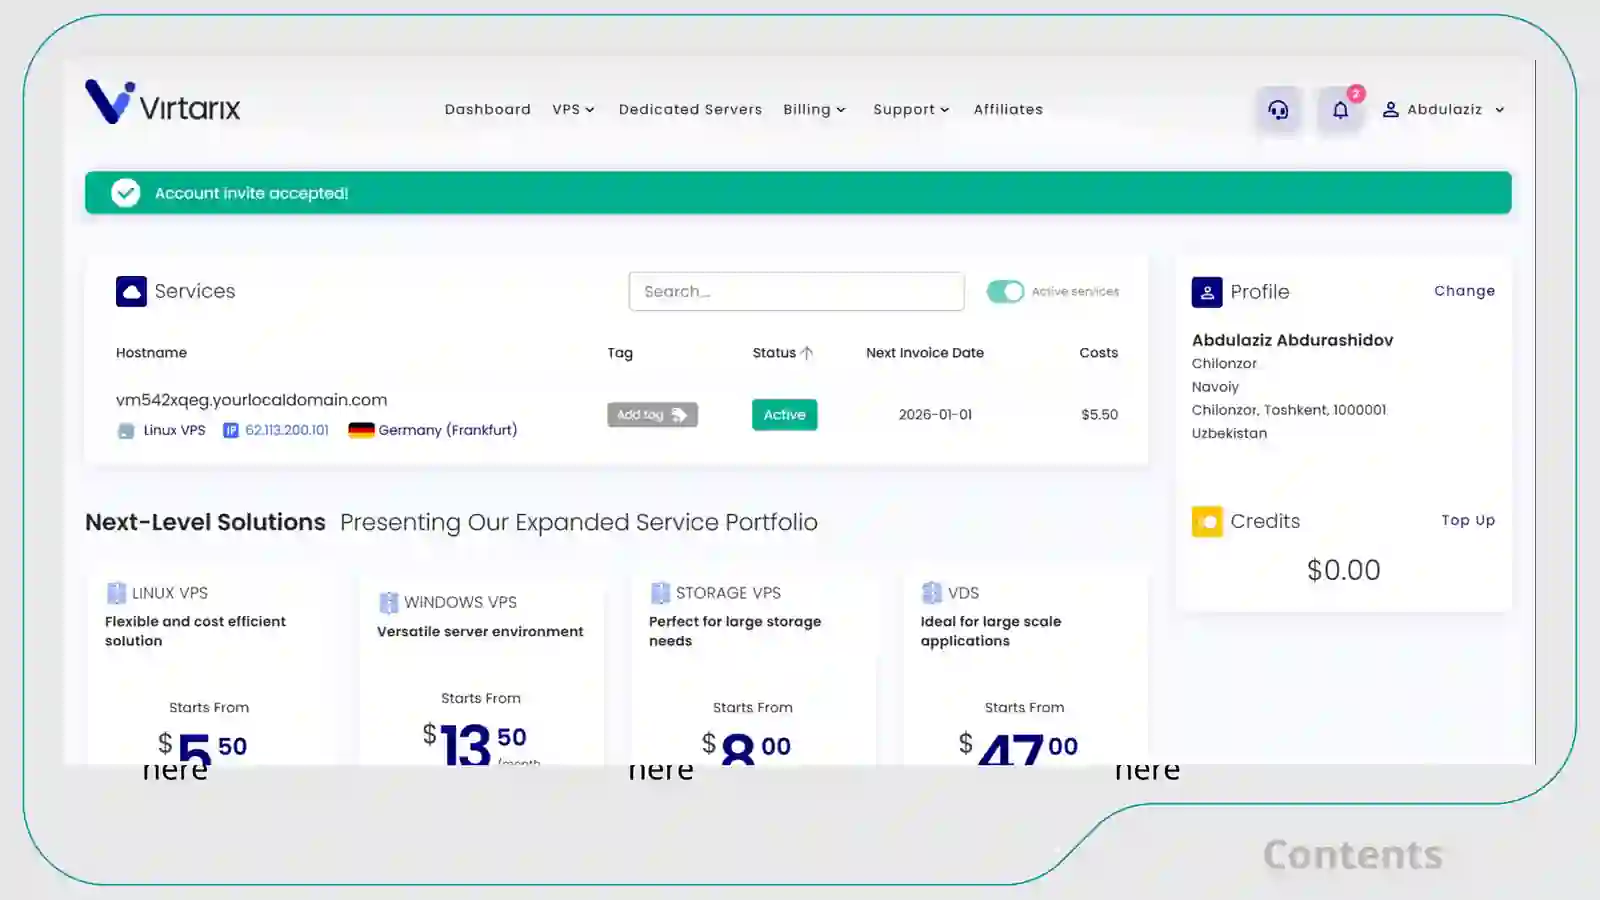Expand the Support menu
The height and width of the screenshot is (900, 1600).
point(911,110)
